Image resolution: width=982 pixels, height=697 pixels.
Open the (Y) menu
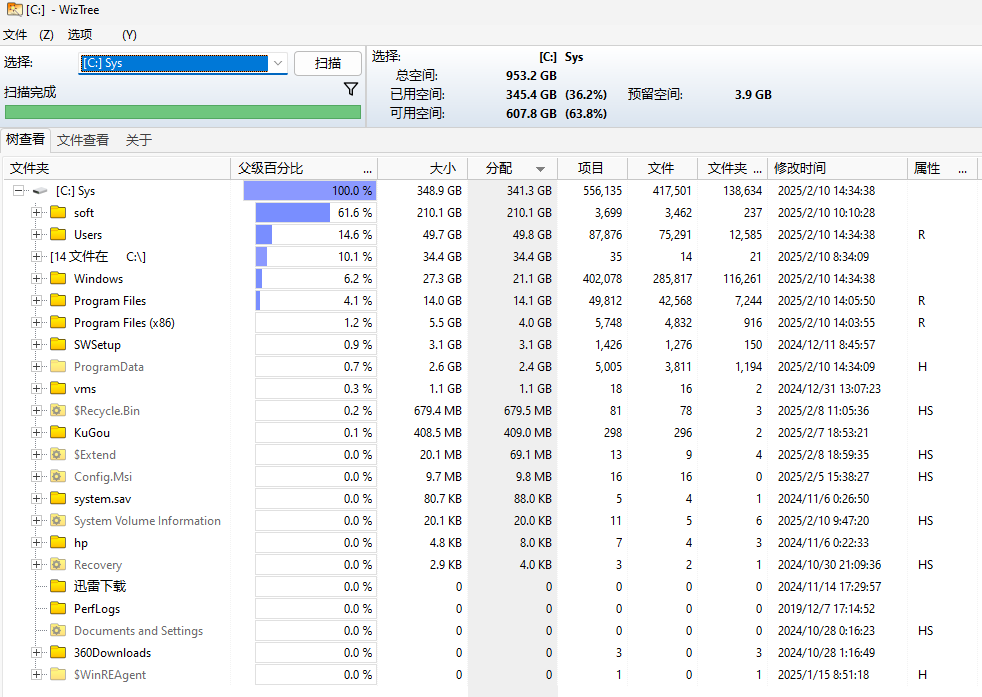coord(129,34)
